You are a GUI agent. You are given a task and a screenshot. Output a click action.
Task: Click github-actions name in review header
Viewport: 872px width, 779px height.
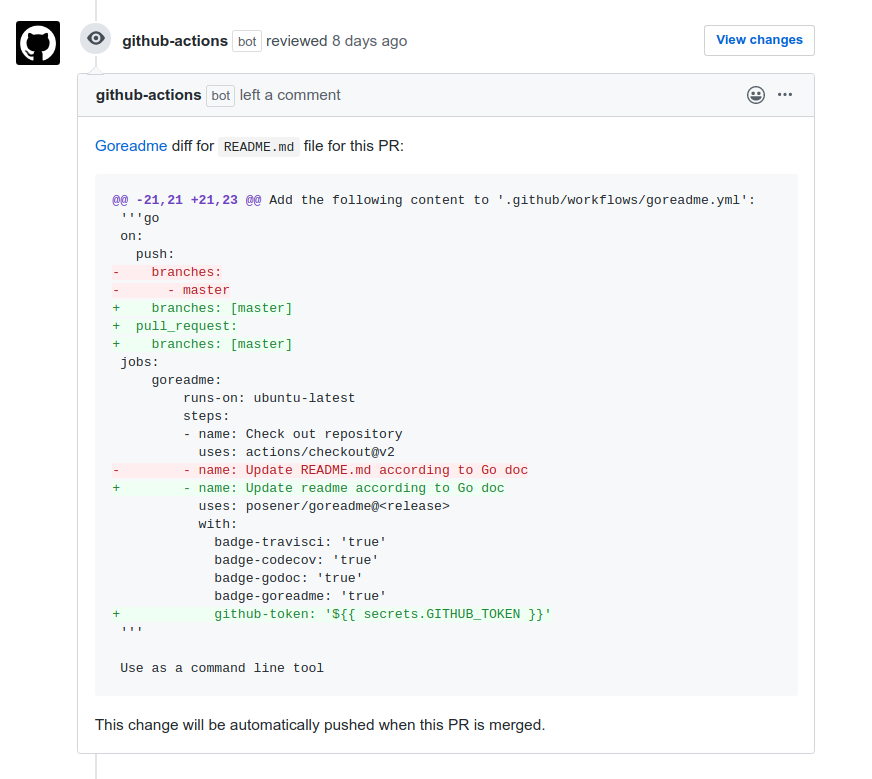pyautogui.click(x=174, y=41)
